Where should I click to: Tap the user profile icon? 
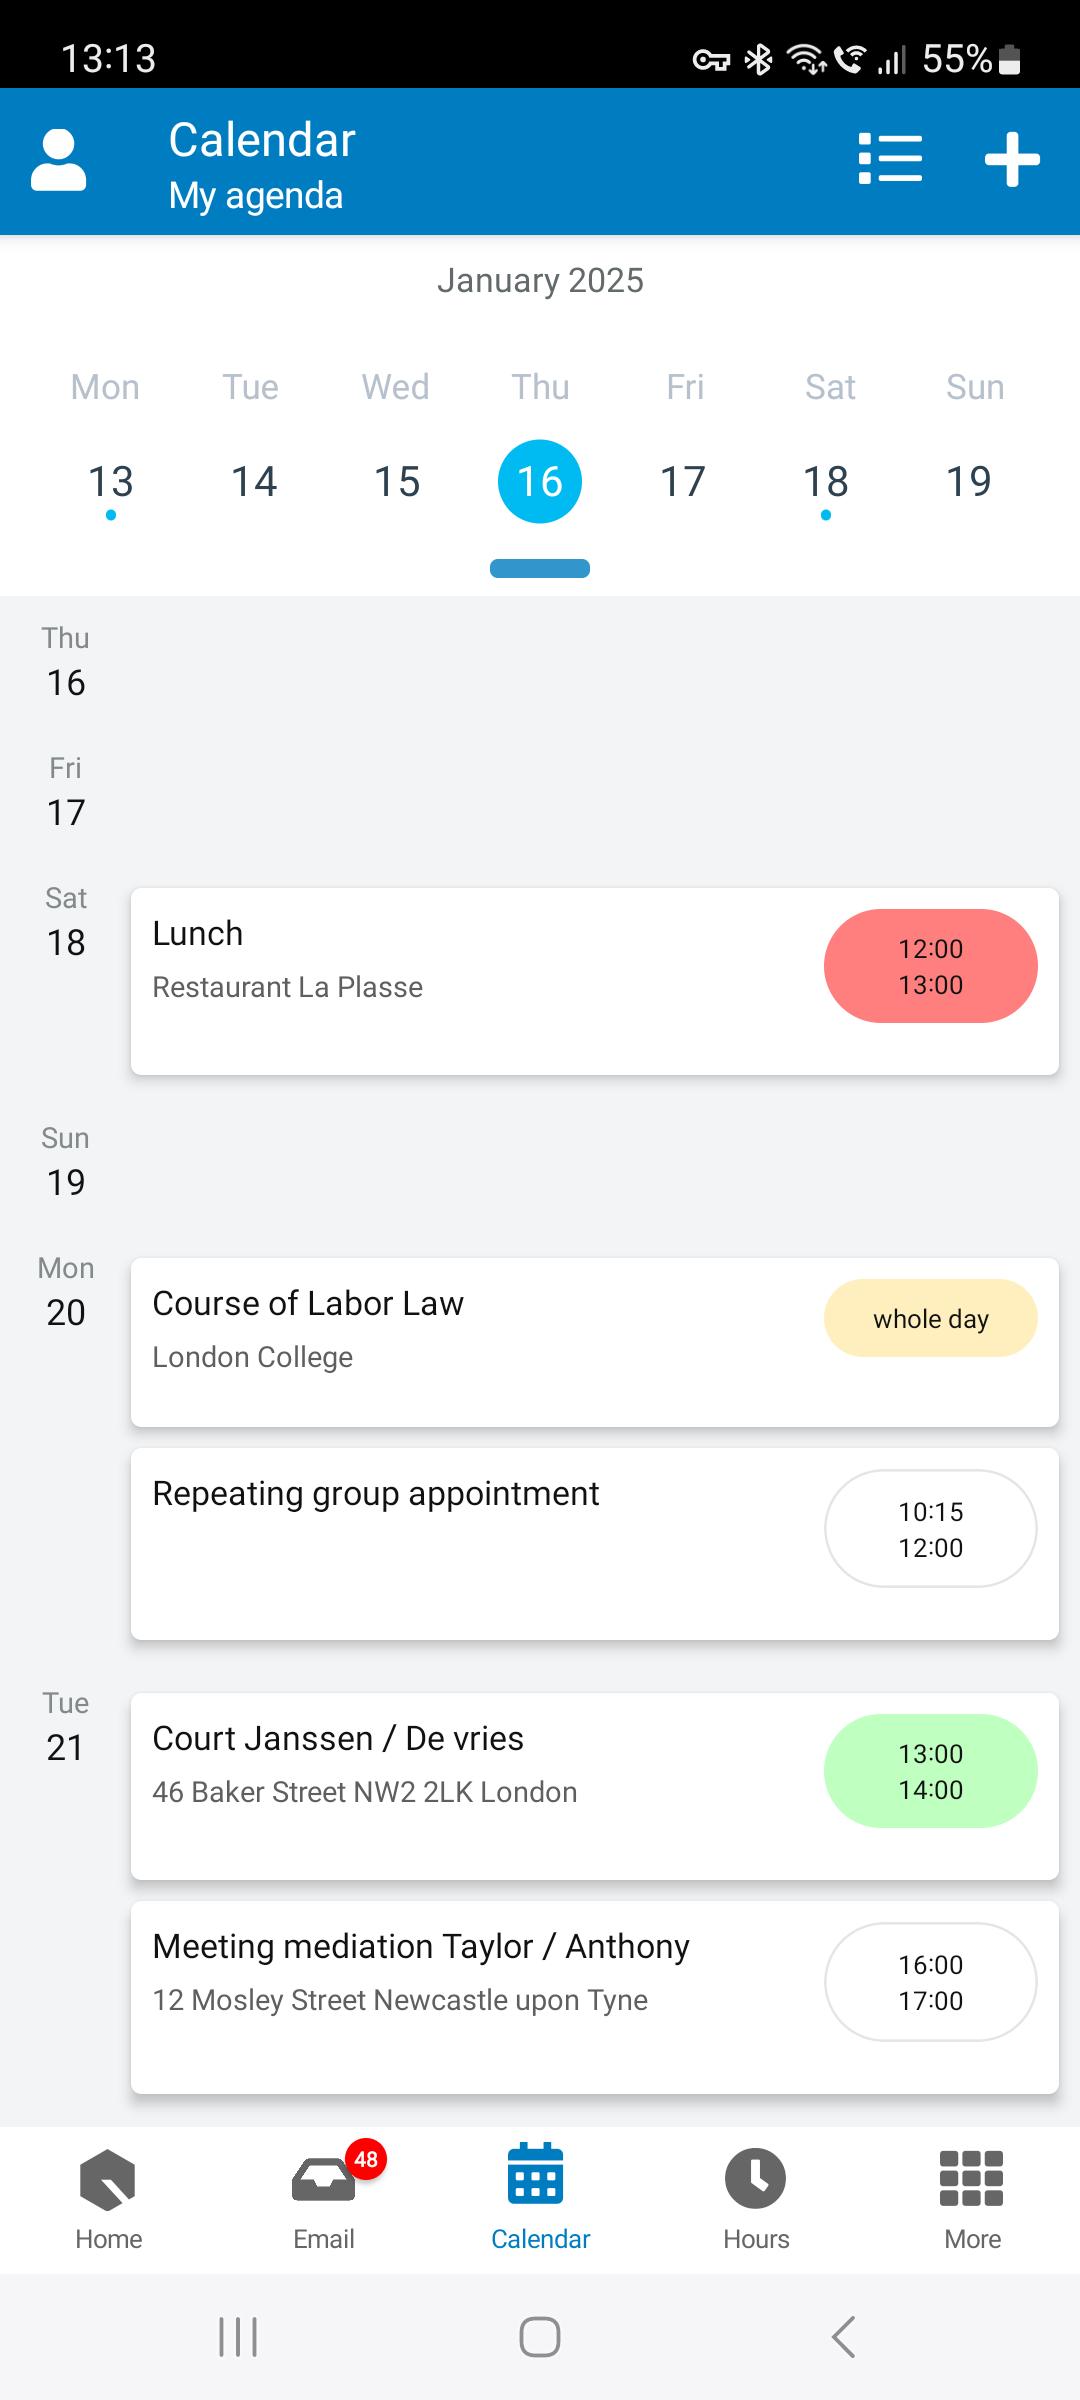pos(59,160)
